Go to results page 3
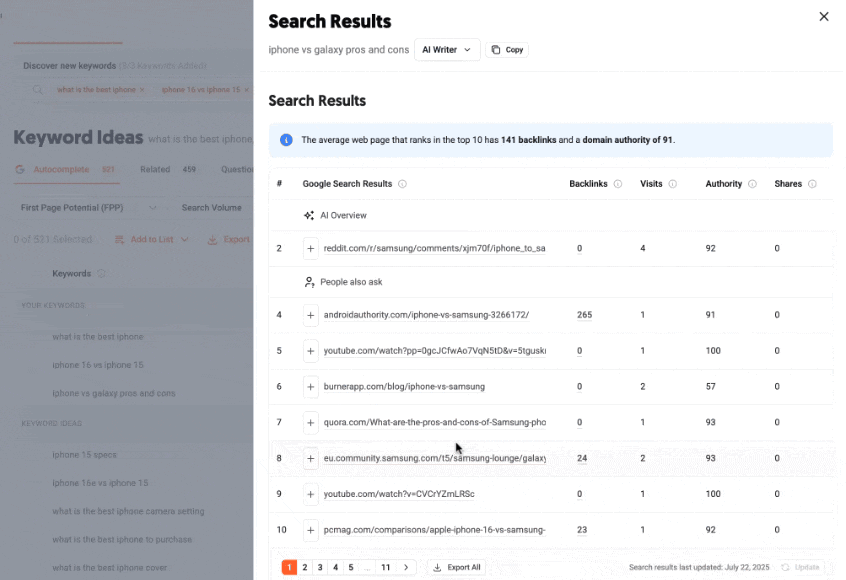846x580 pixels. pos(320,567)
